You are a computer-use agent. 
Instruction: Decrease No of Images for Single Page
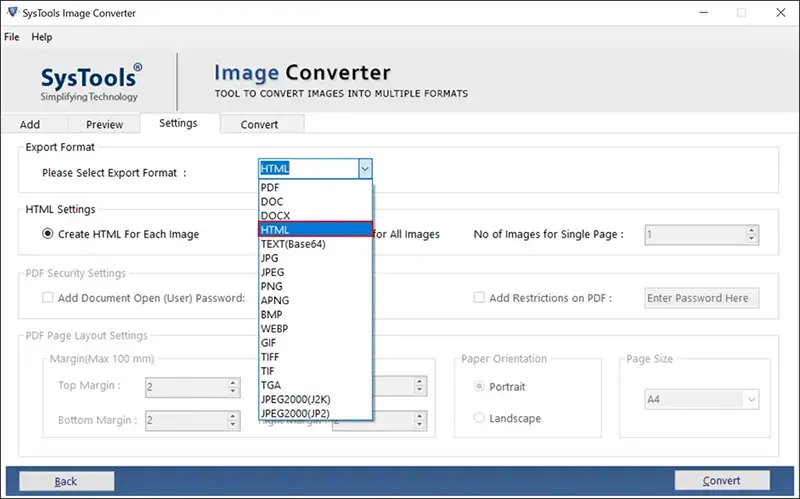pyautogui.click(x=751, y=239)
